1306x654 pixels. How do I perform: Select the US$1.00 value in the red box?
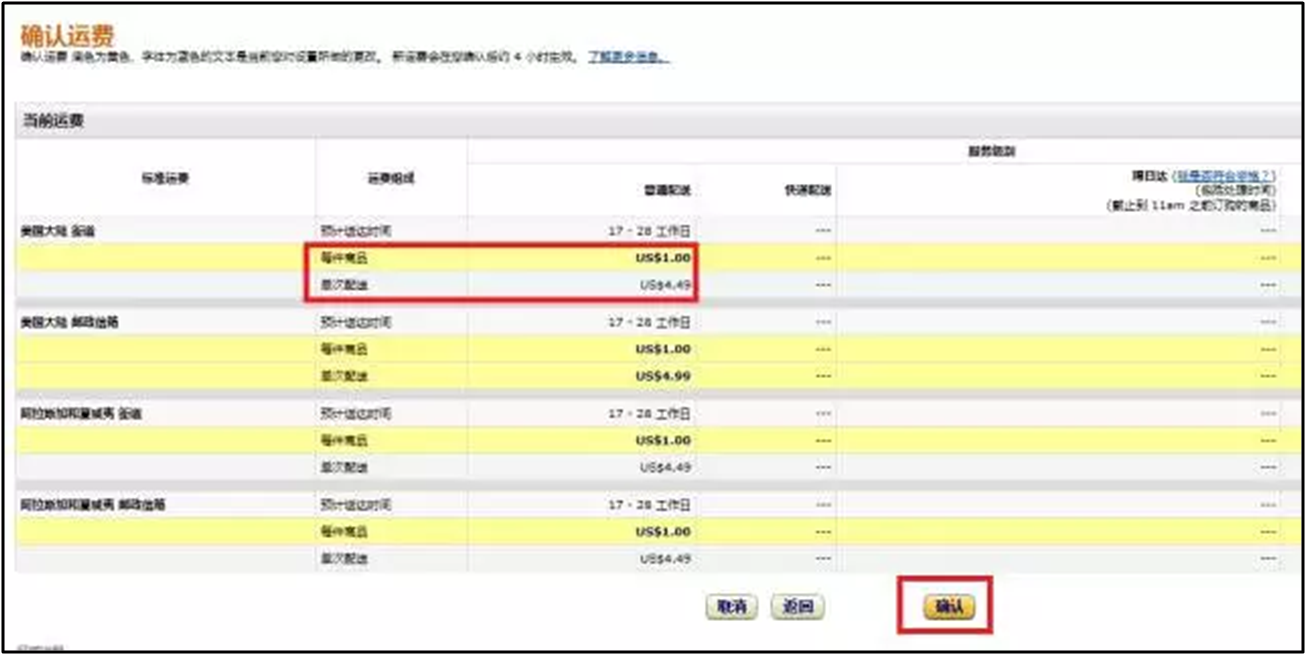(x=662, y=258)
